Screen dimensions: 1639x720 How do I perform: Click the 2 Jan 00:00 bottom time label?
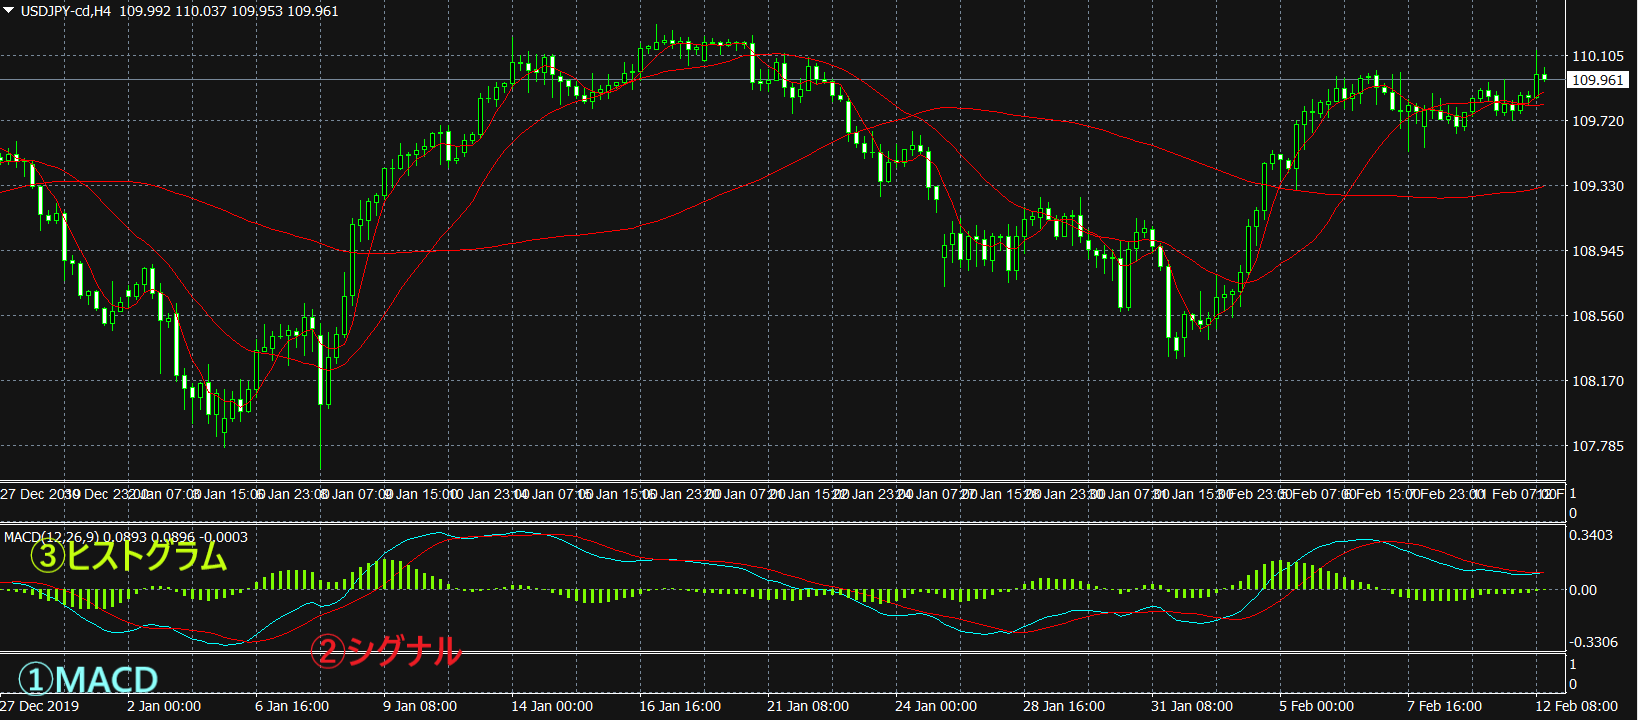pos(164,706)
